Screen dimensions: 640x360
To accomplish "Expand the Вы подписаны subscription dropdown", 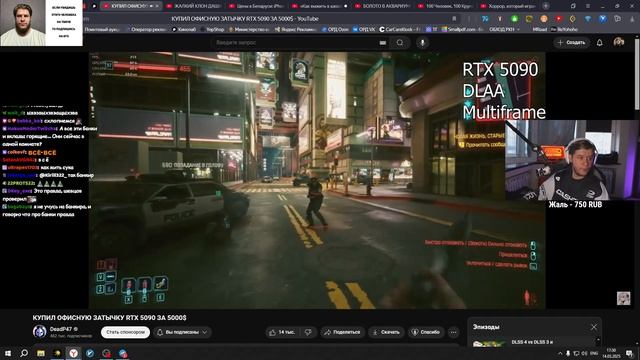I will [x=182, y=332].
